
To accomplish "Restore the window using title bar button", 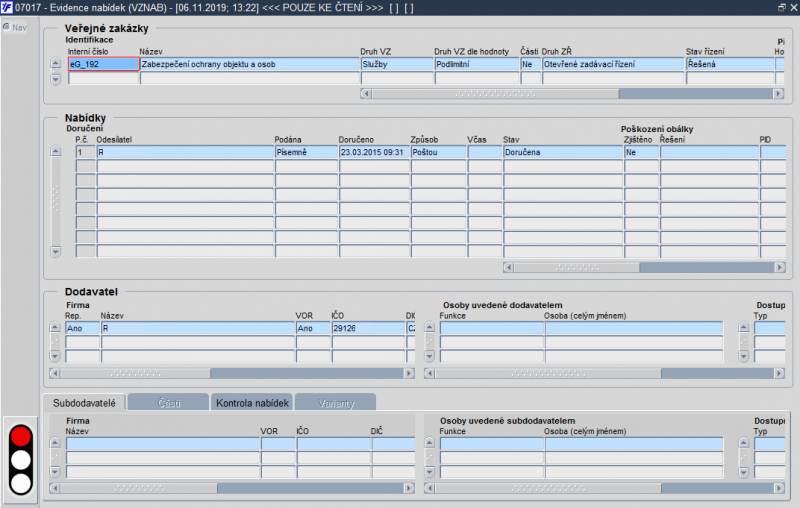I will click(x=782, y=8).
